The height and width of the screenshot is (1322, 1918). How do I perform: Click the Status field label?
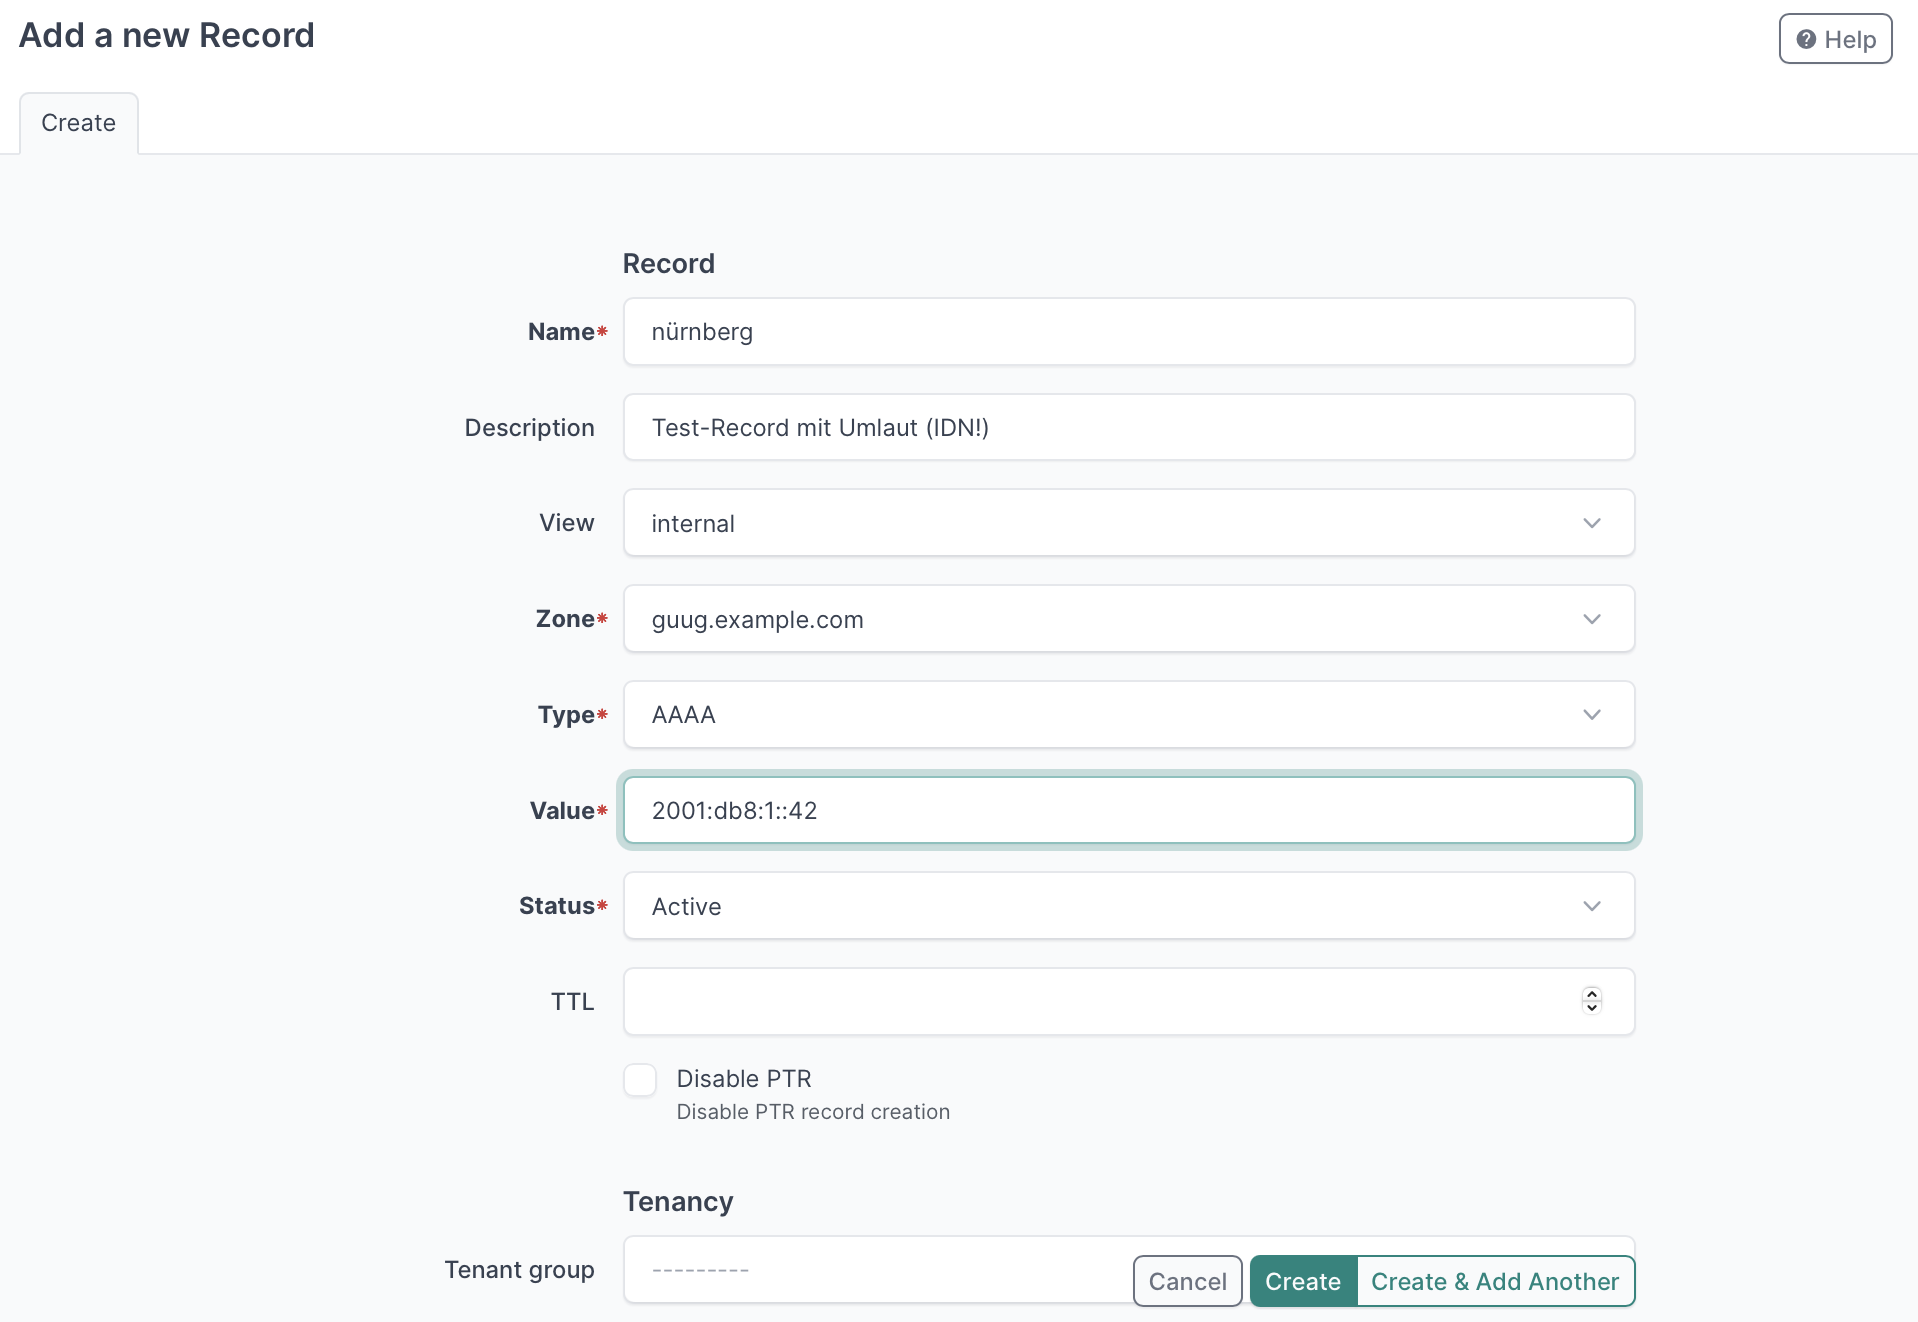(x=557, y=906)
